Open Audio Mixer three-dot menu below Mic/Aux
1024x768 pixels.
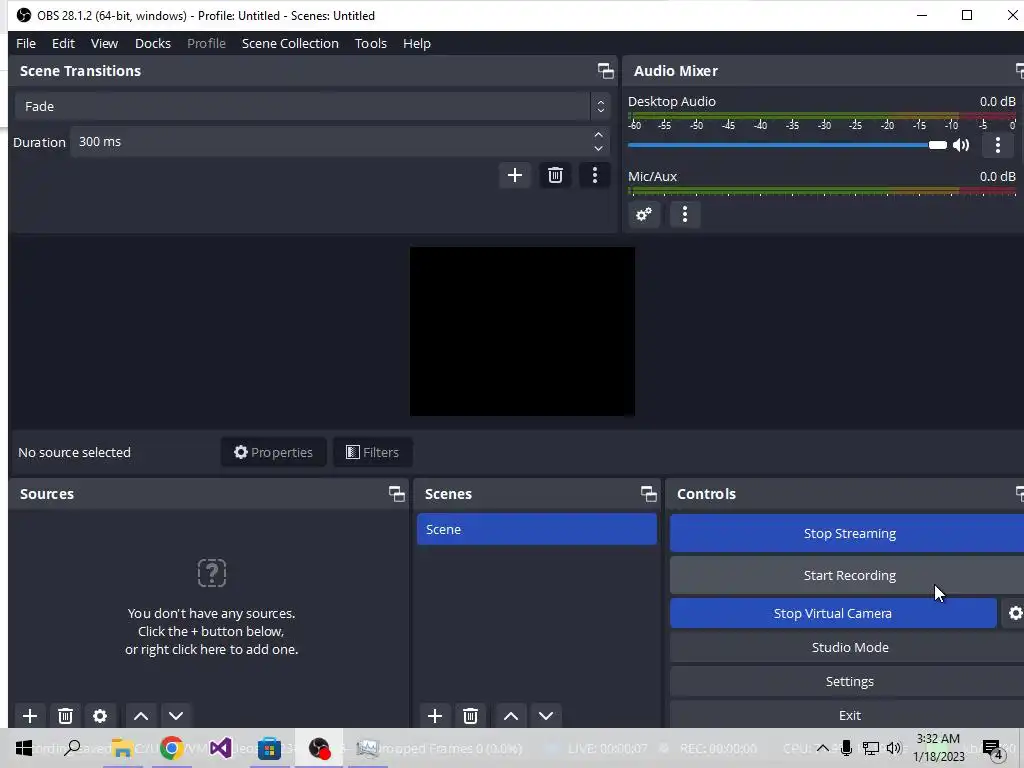[684, 214]
